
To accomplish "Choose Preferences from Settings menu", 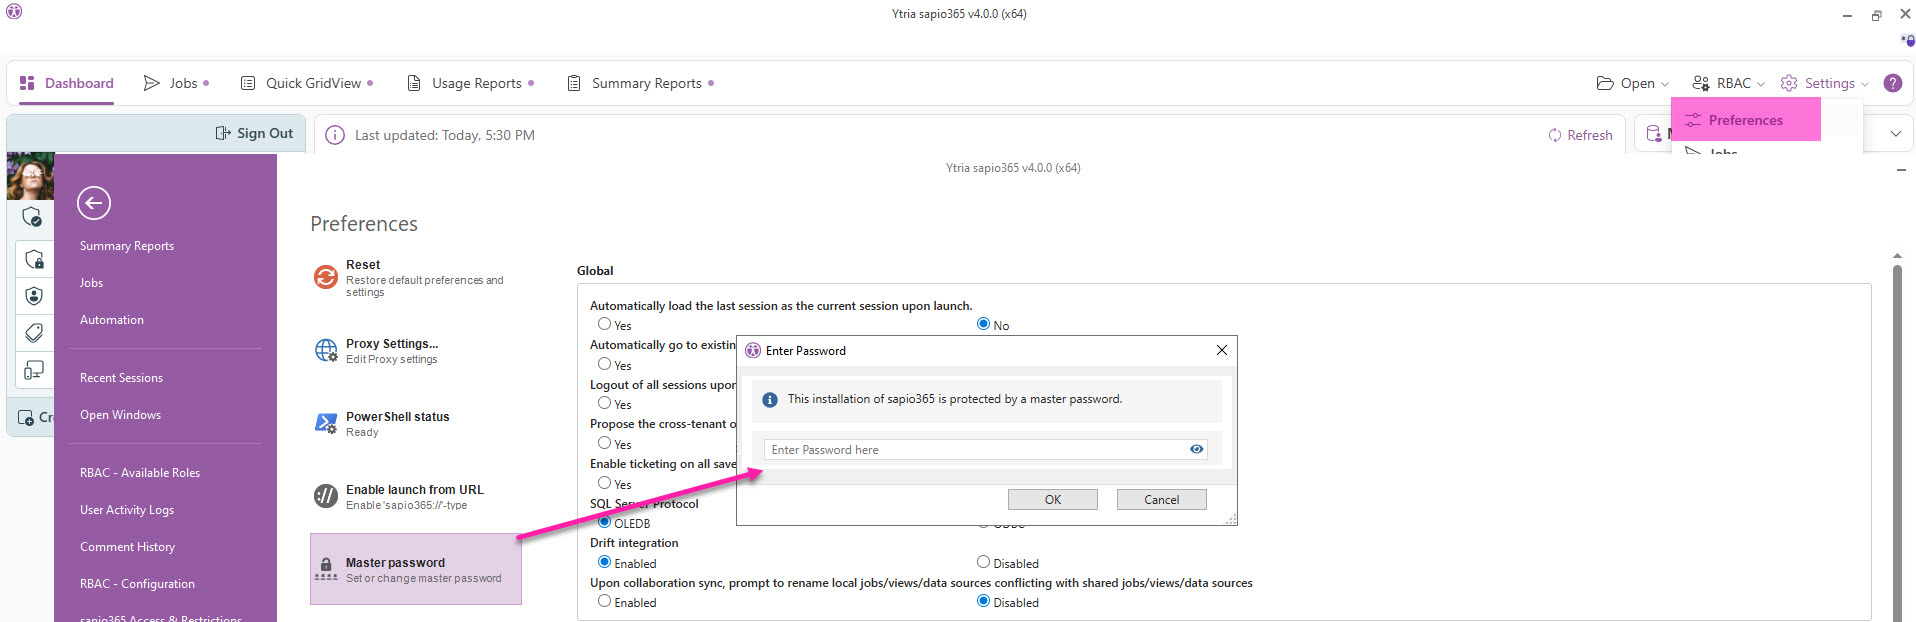I will pyautogui.click(x=1745, y=120).
